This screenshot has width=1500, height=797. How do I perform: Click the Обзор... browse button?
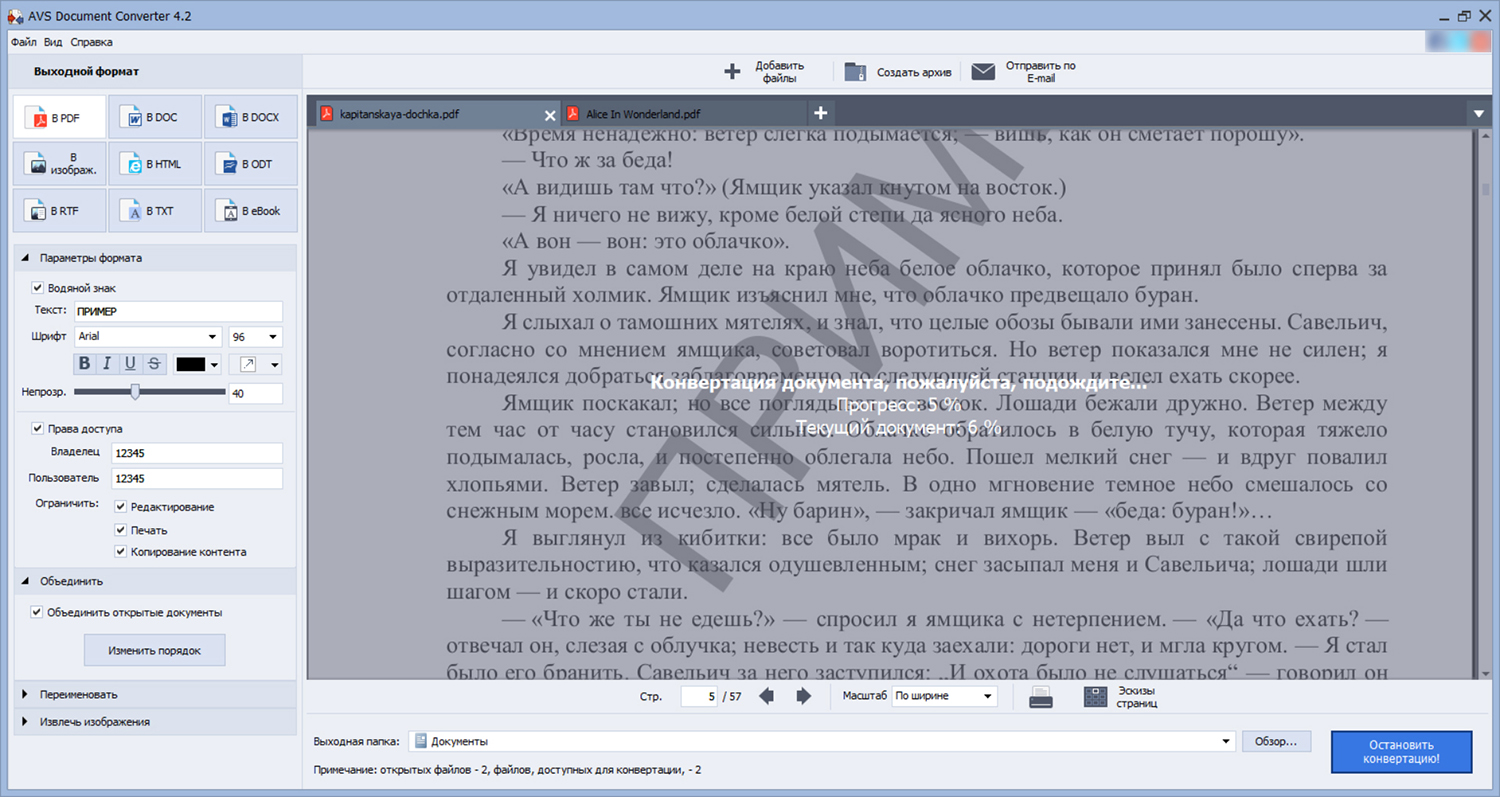pyautogui.click(x=1276, y=742)
